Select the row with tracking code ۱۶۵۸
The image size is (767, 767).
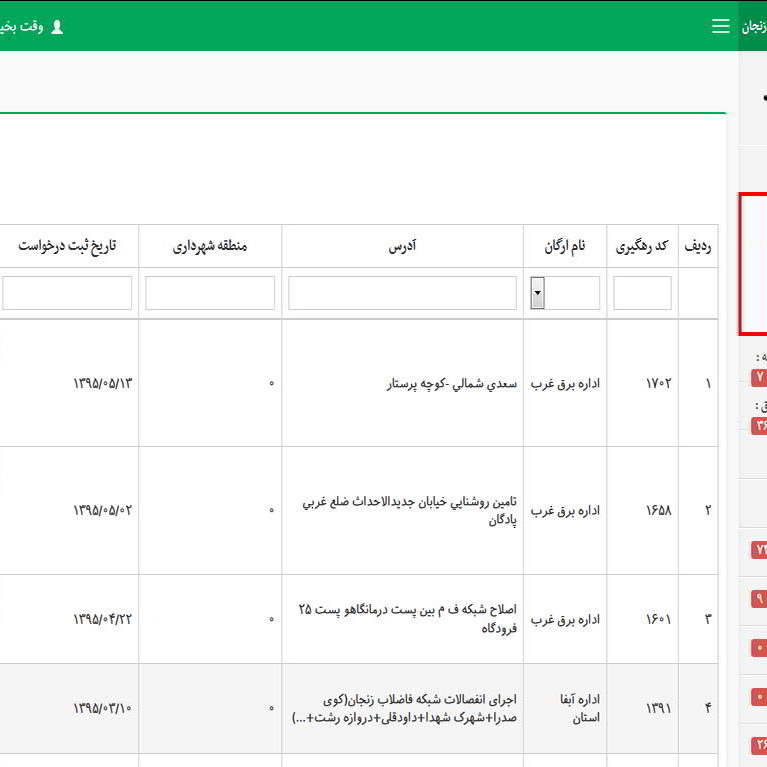pos(657,510)
